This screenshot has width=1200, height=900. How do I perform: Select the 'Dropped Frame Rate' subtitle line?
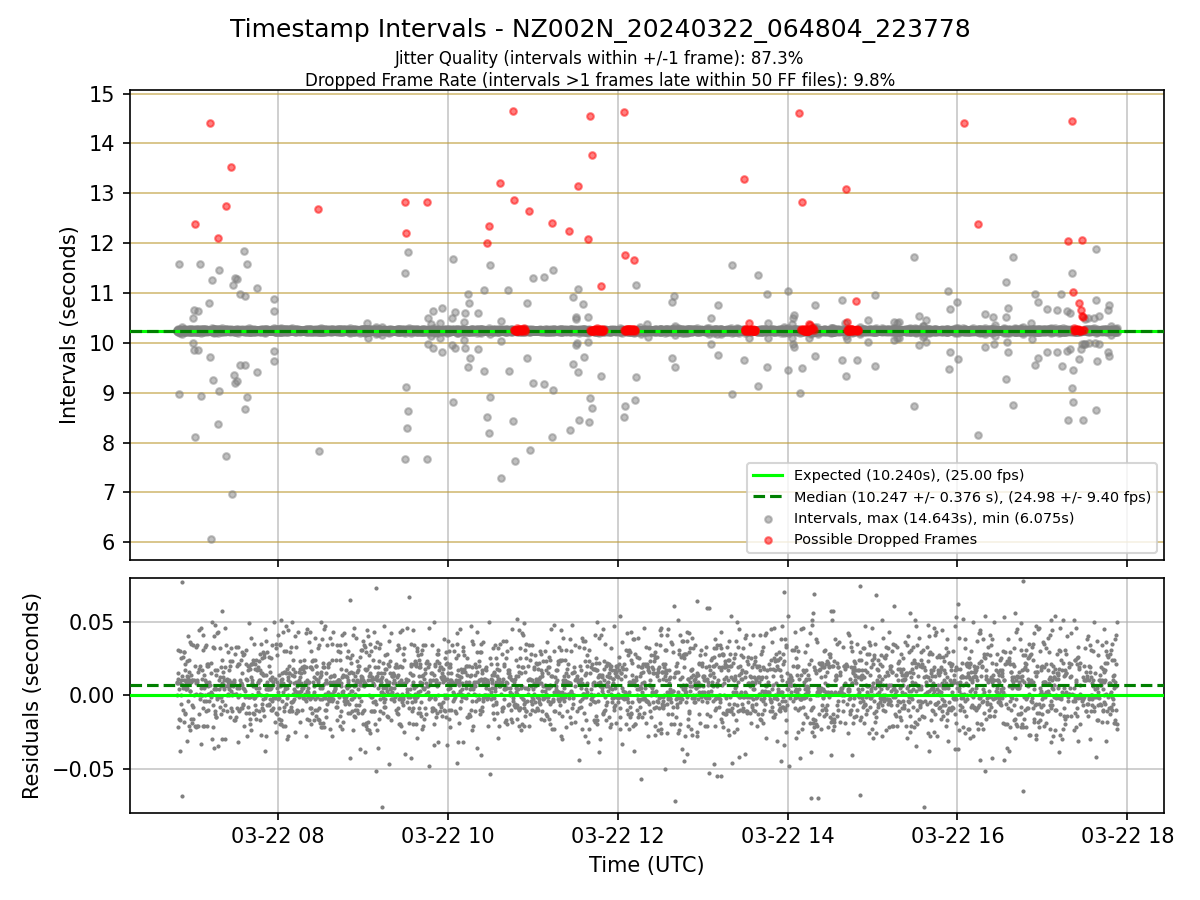click(600, 79)
